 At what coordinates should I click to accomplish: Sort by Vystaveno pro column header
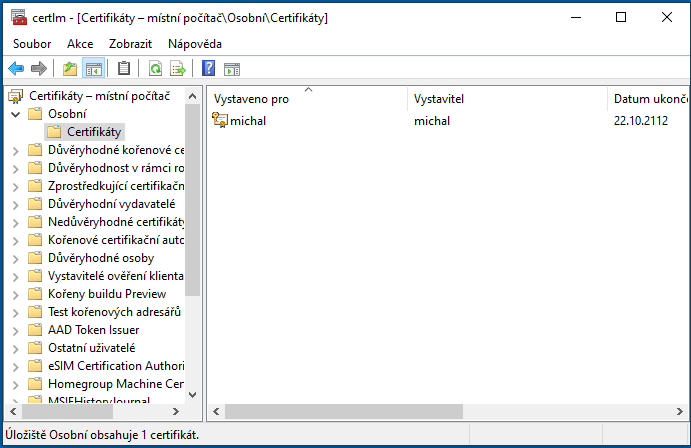tap(308, 99)
